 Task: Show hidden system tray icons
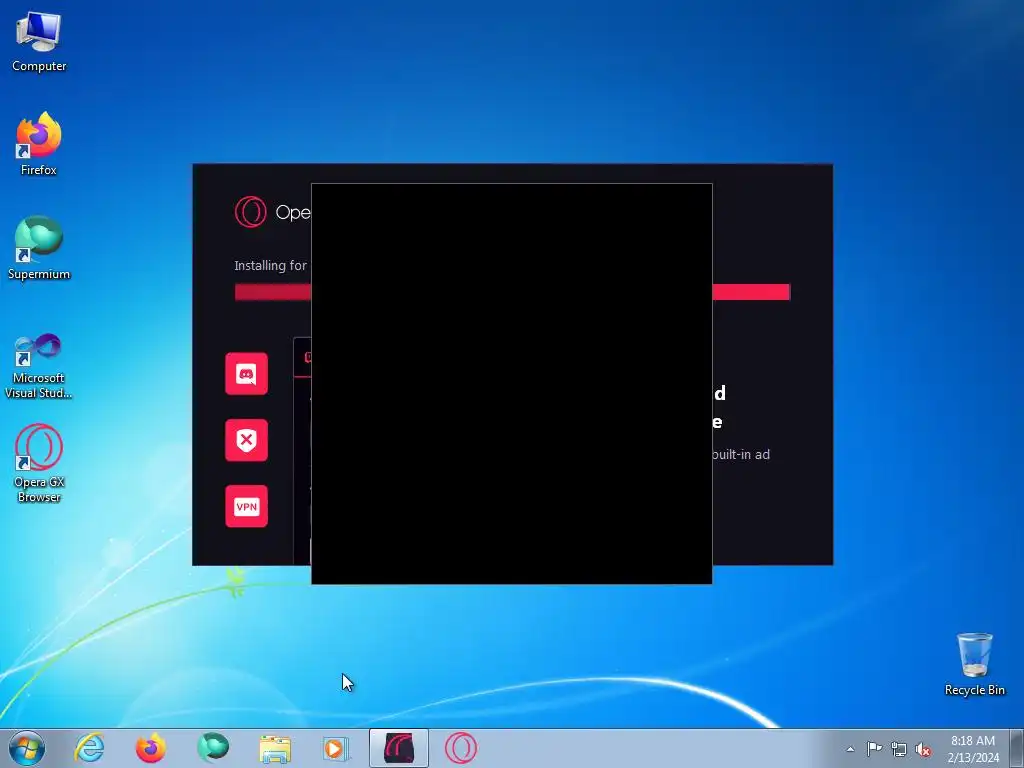[850, 749]
